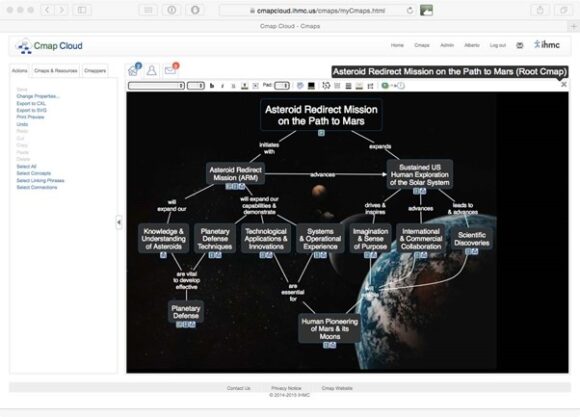Collapse the left sidebar panel arrow
This screenshot has width=580, height=417.
click(x=119, y=222)
